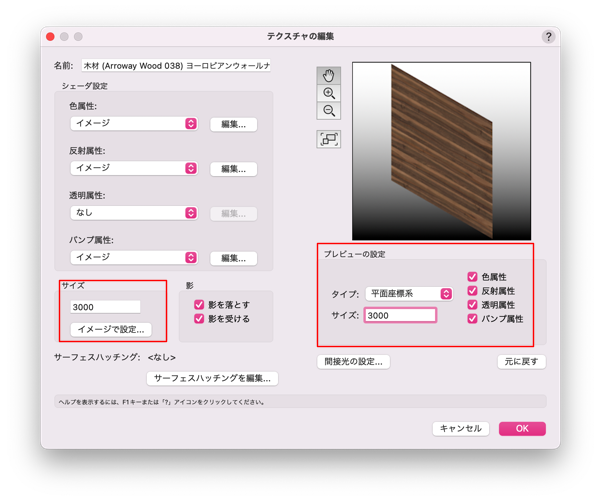Image resolution: width=600 pixels, height=502 pixels.
Task: Click イメージで設定 button
Action: pyautogui.click(x=111, y=329)
